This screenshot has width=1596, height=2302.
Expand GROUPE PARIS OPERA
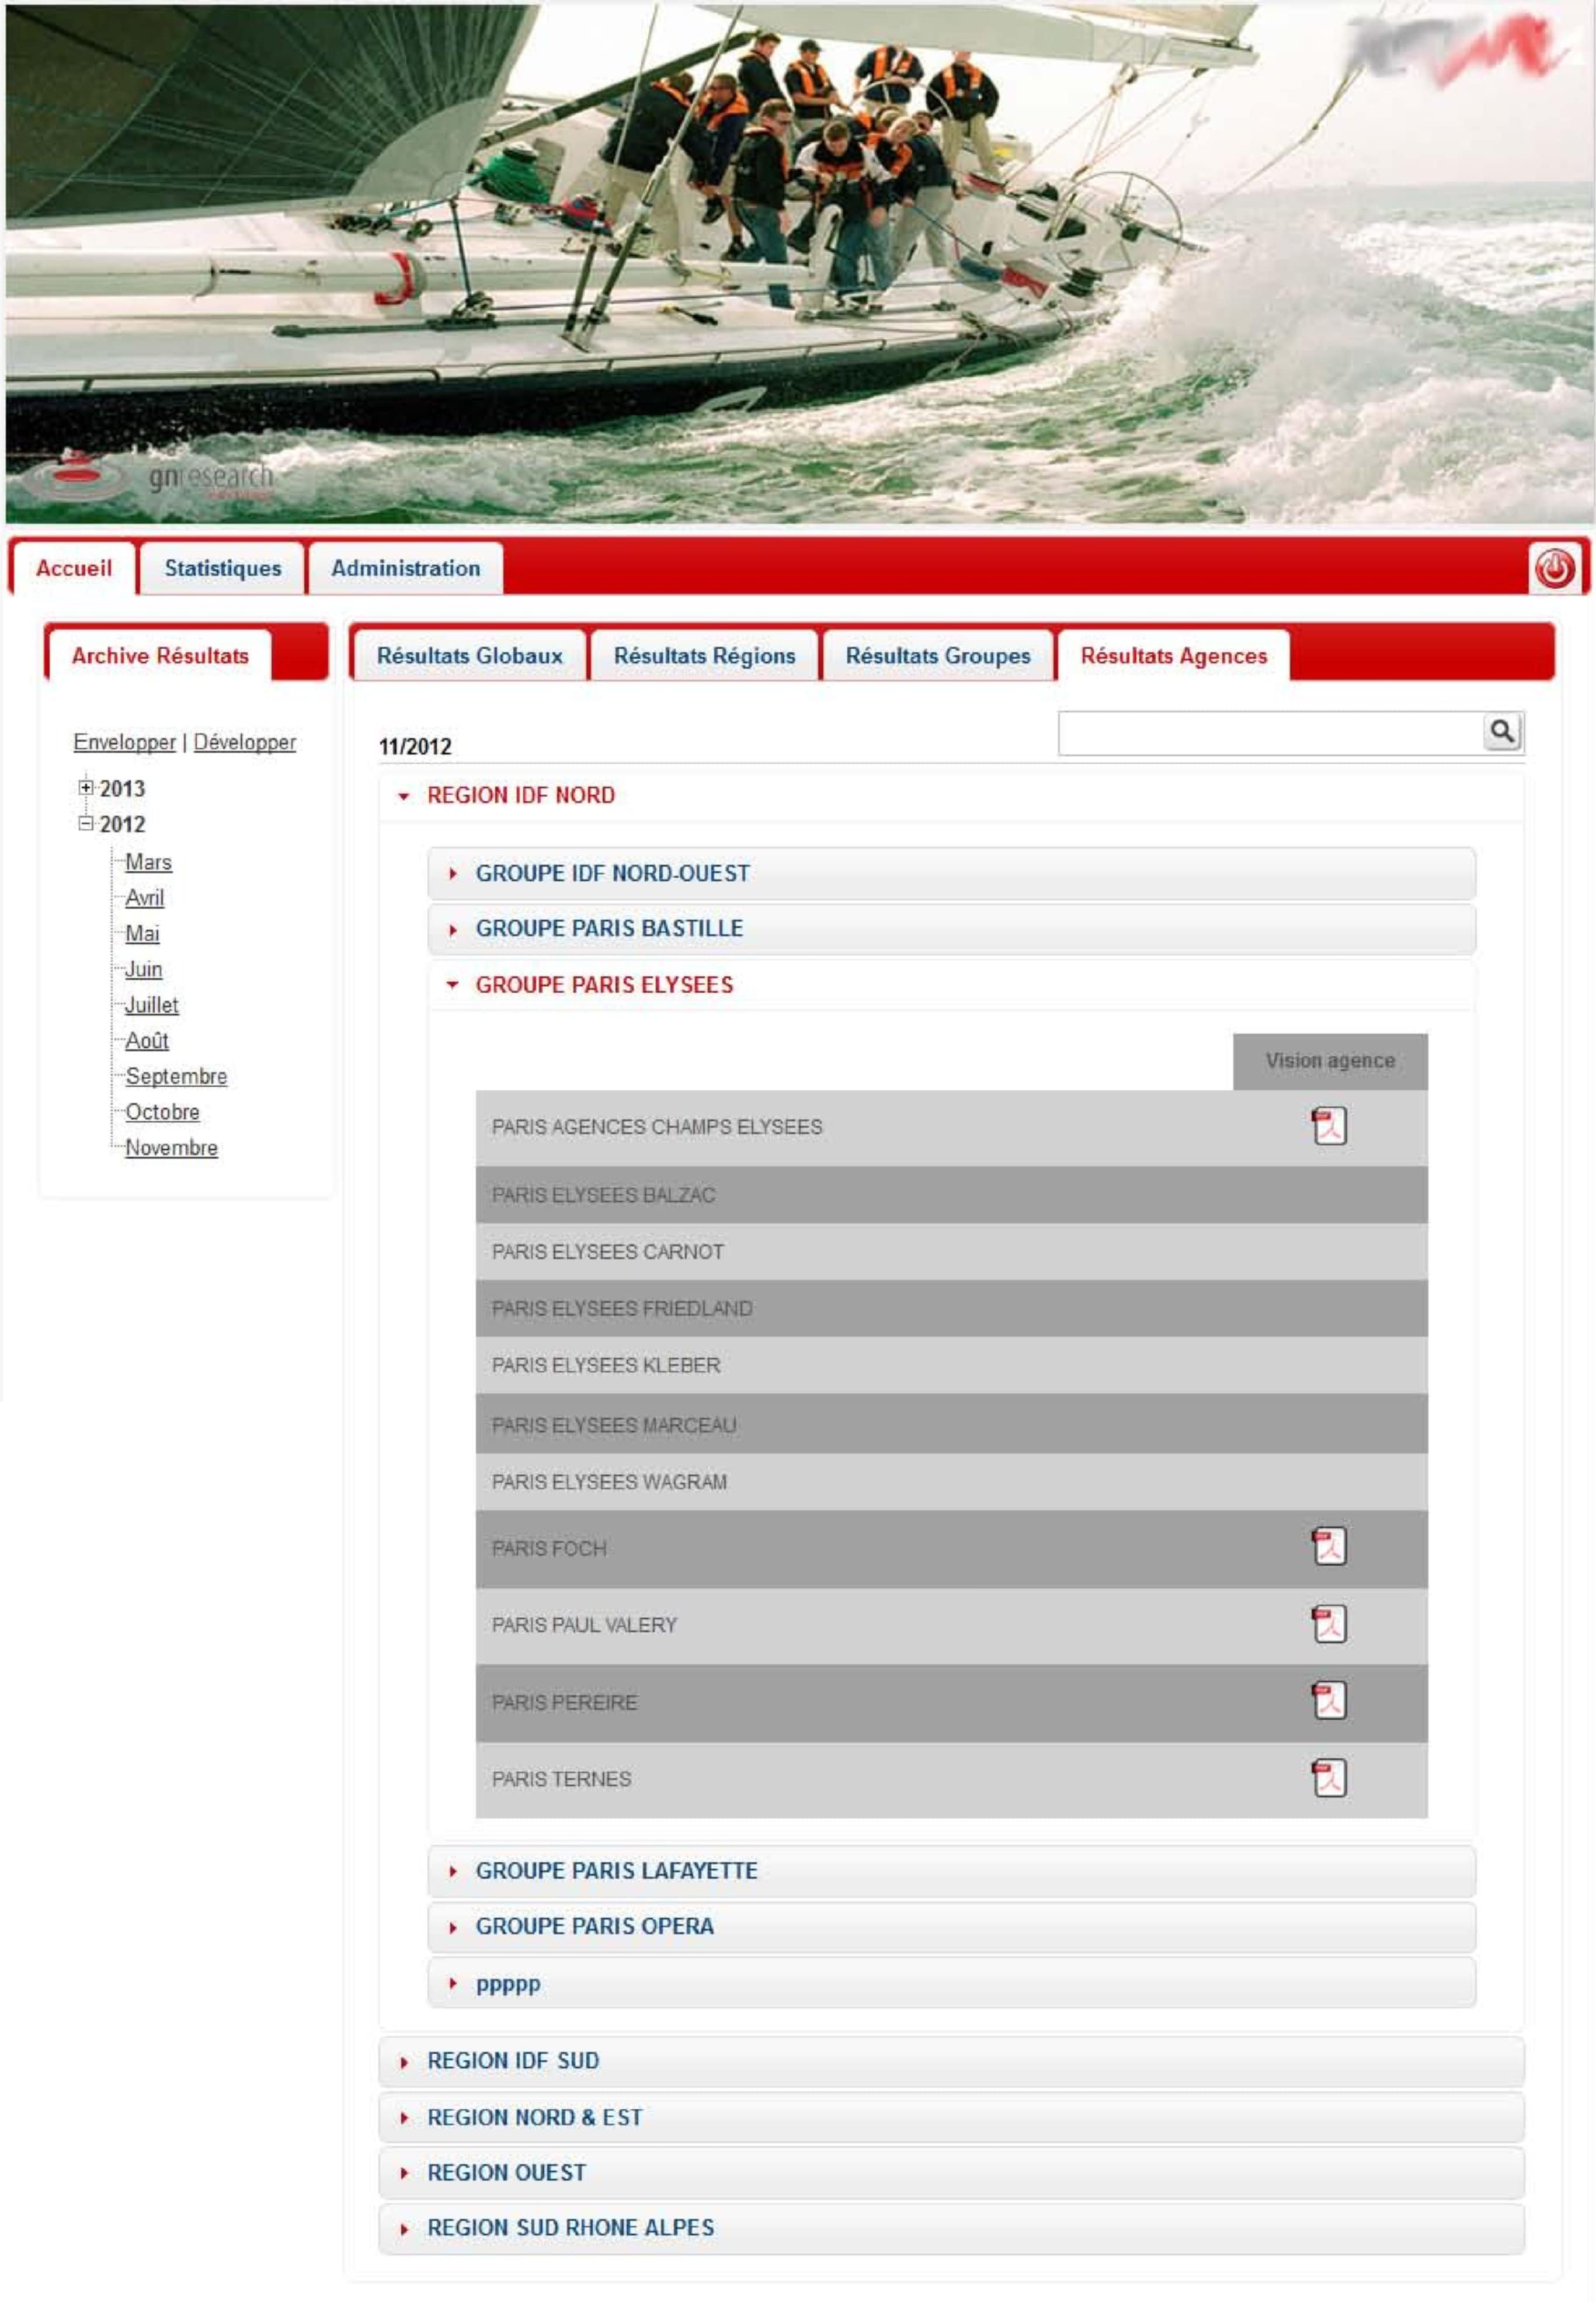951,1927
